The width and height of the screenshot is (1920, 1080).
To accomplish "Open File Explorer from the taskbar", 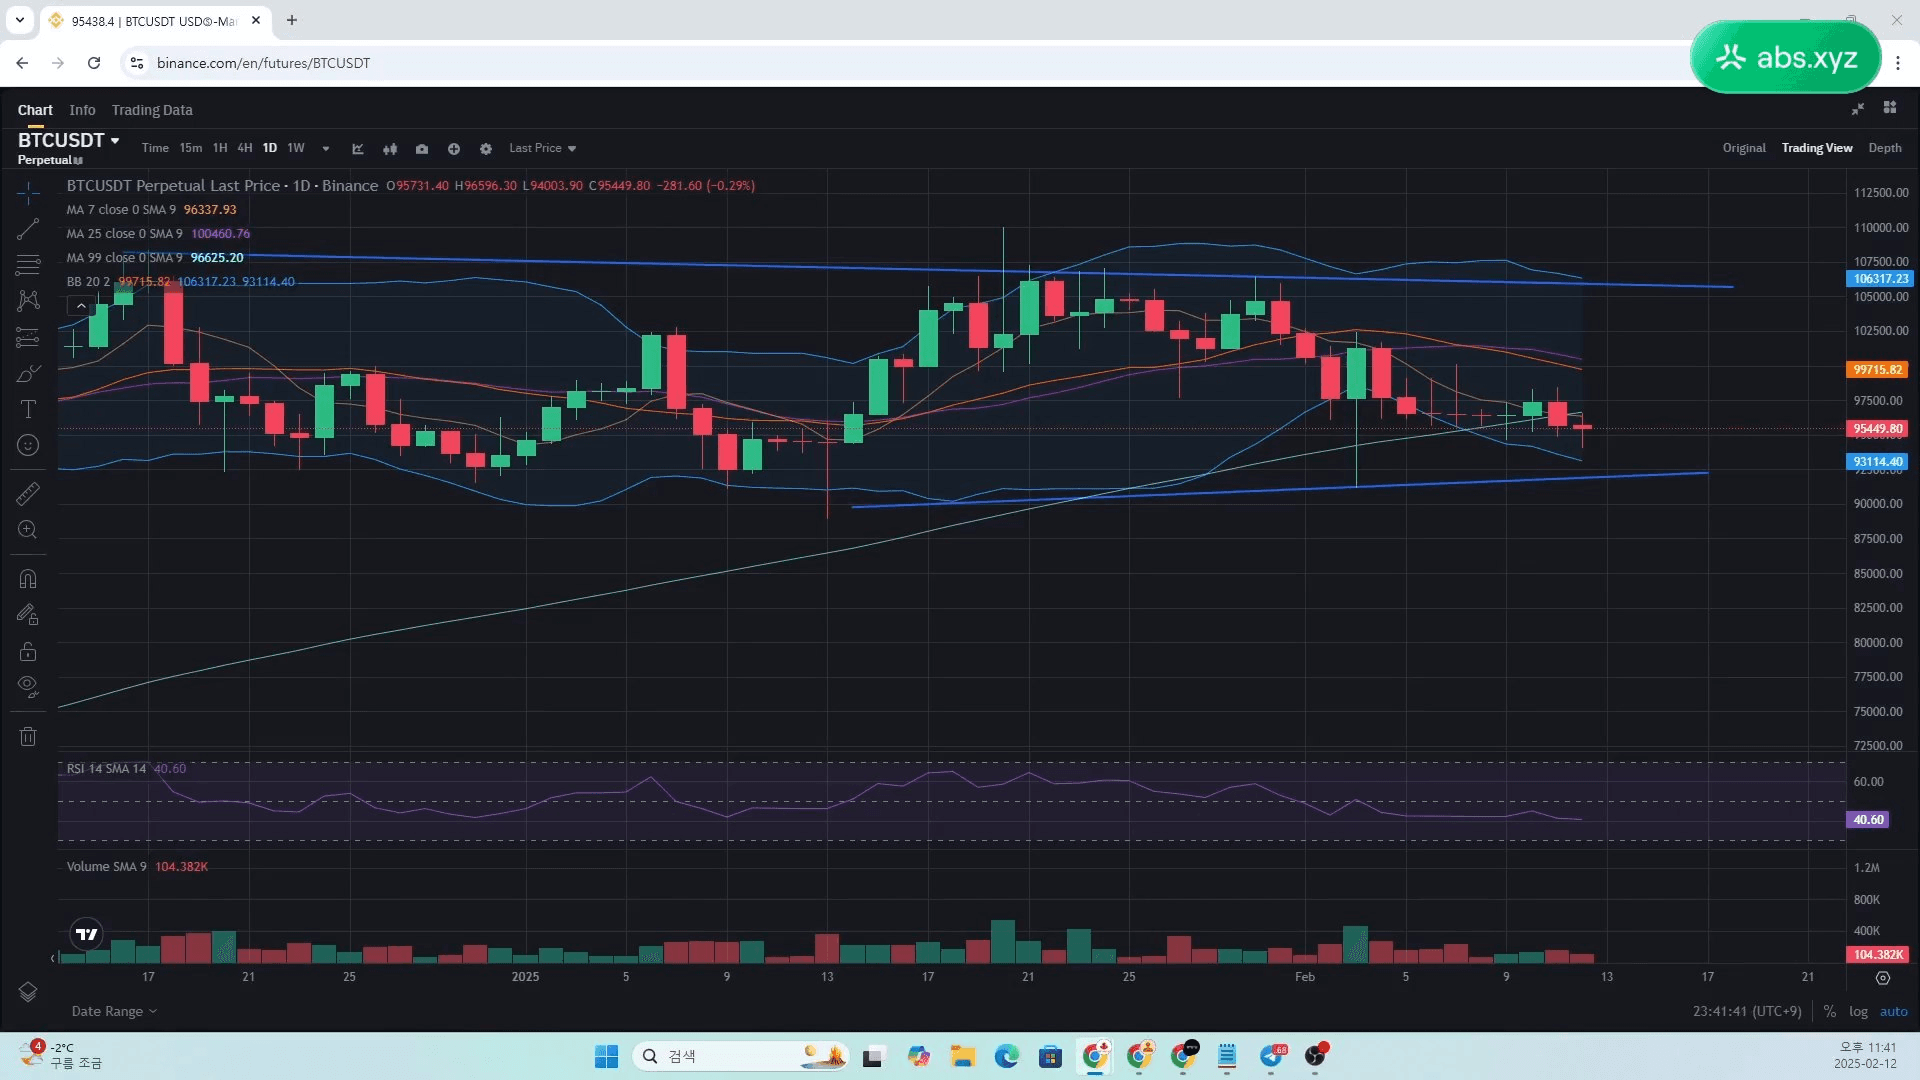I will 962,1056.
